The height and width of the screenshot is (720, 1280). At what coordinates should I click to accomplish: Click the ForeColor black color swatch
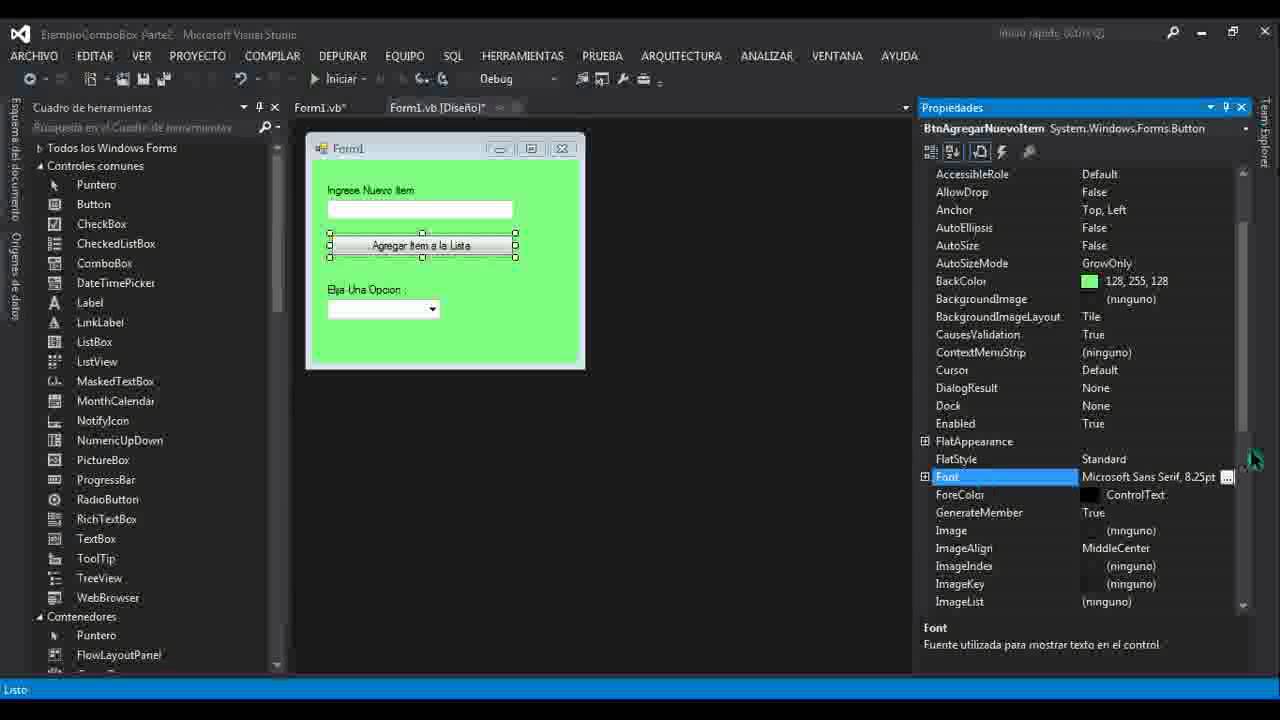(1090, 495)
